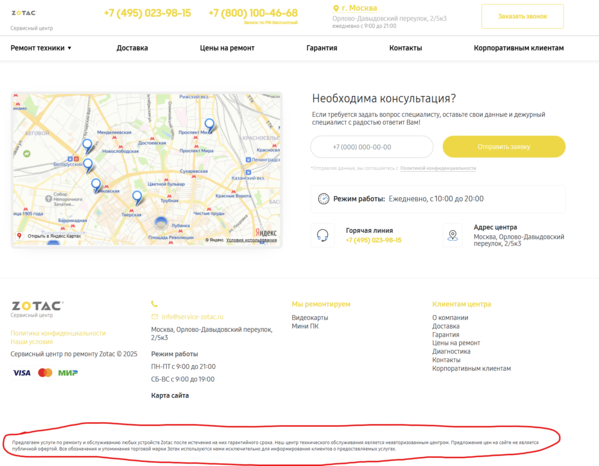Click the Клиентам центра footer heading

click(461, 304)
